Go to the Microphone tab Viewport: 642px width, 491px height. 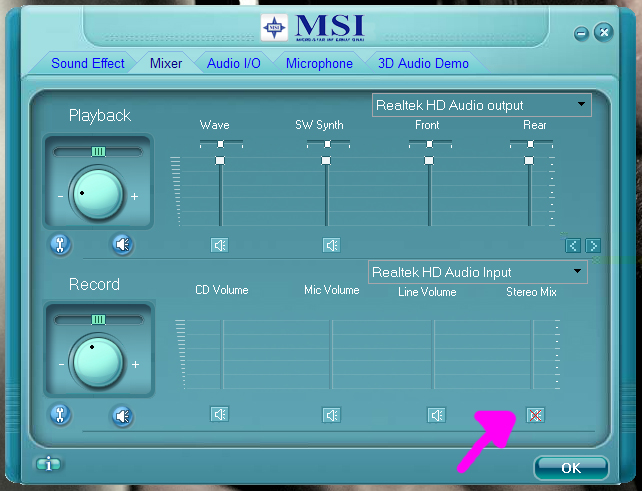319,63
